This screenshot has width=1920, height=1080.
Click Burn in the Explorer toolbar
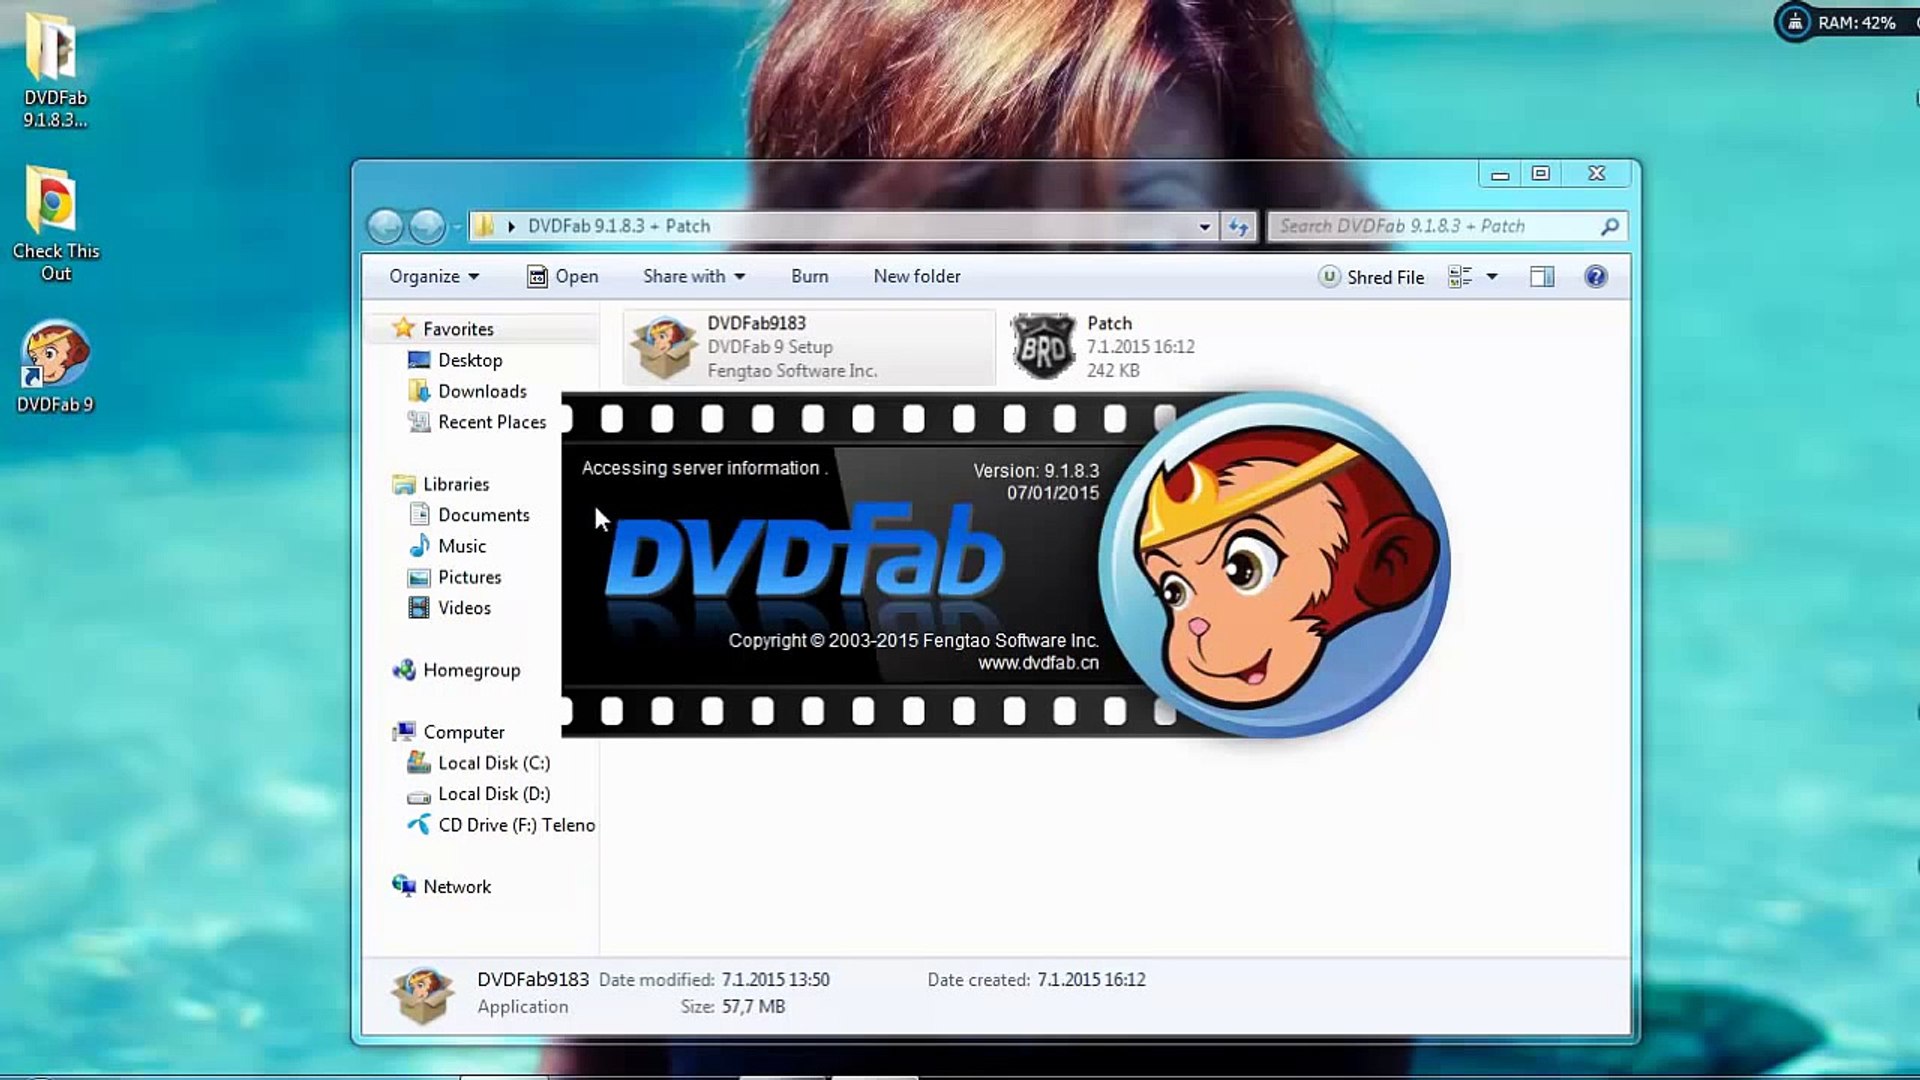point(809,277)
